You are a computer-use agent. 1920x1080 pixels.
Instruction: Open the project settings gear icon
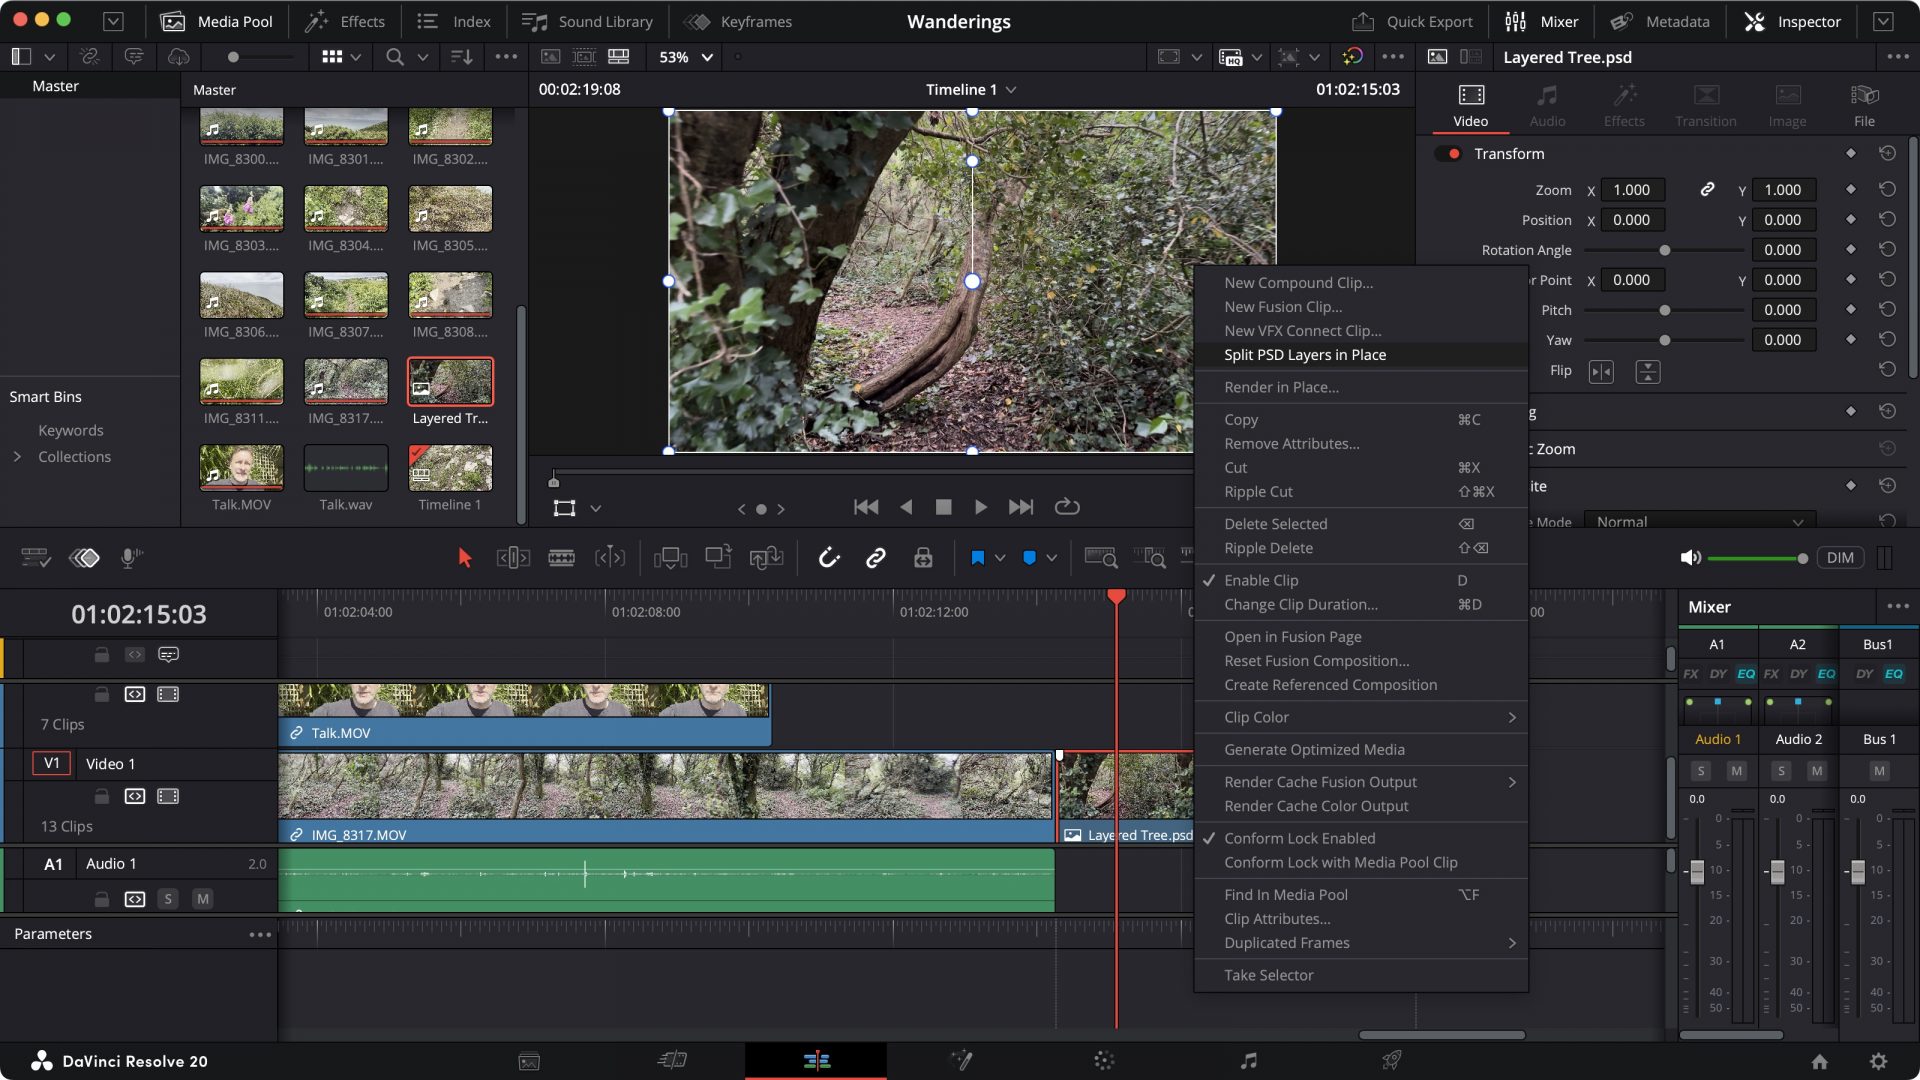coord(1878,1061)
